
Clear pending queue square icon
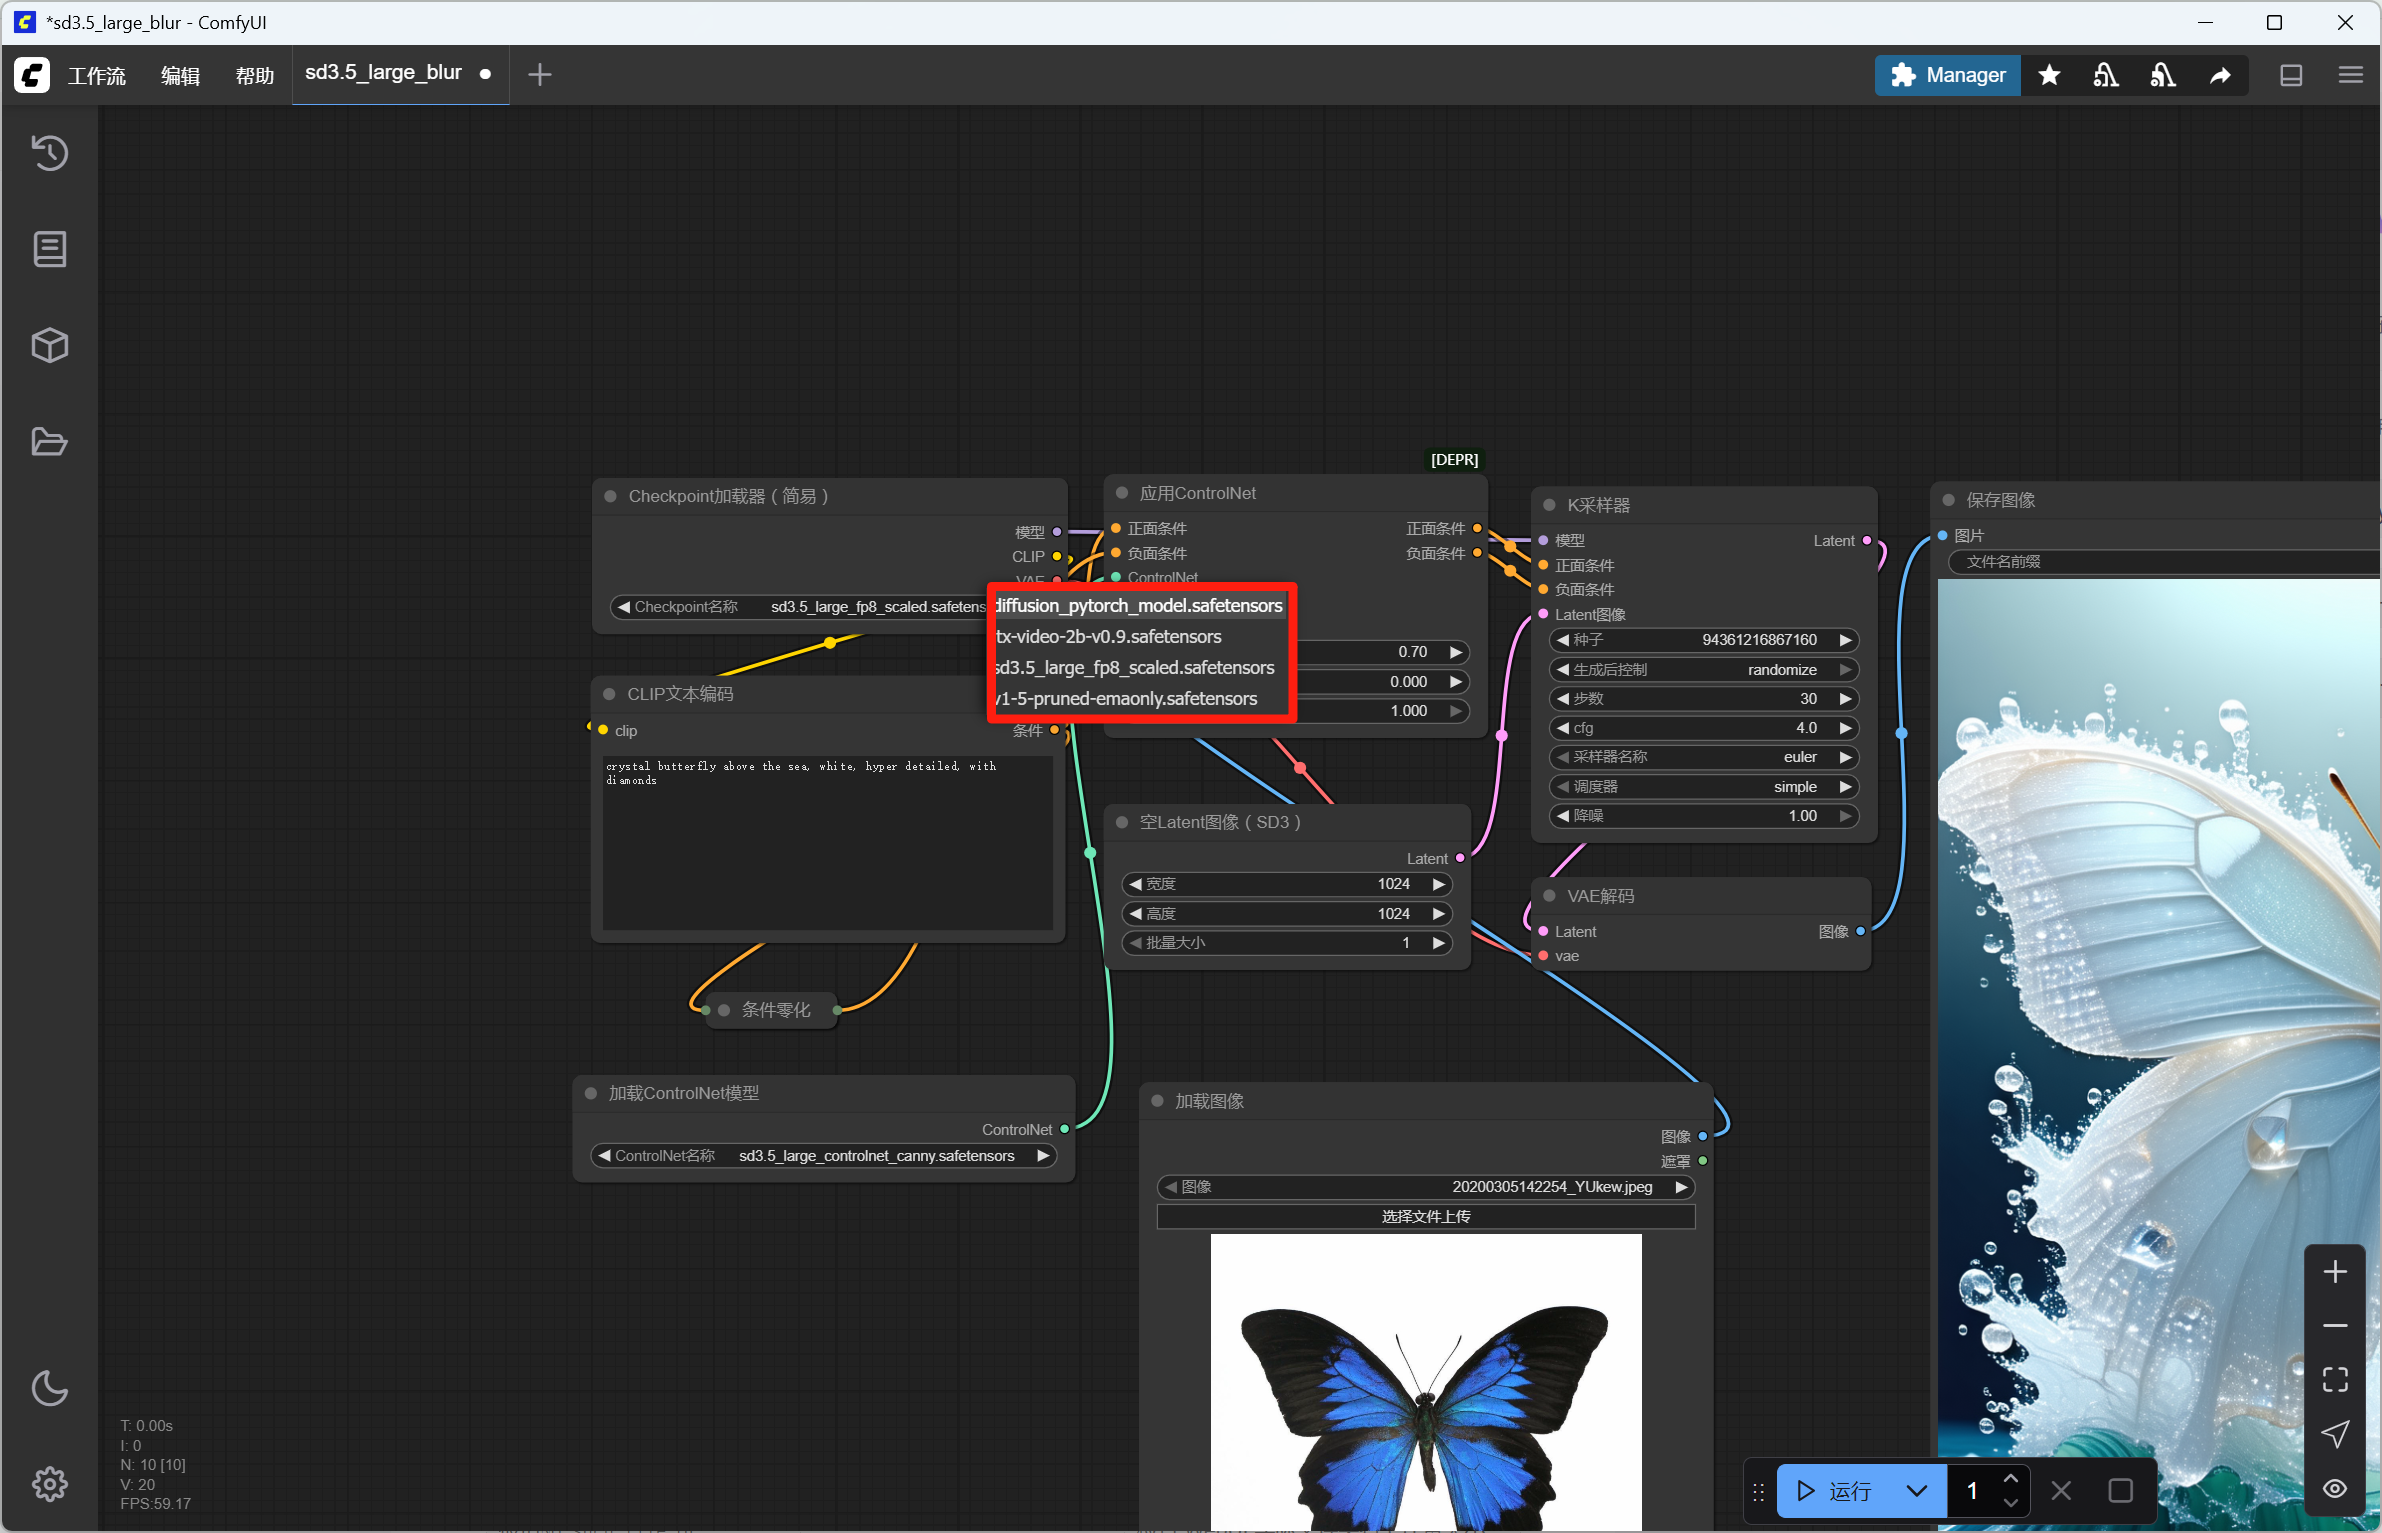click(x=2120, y=1491)
